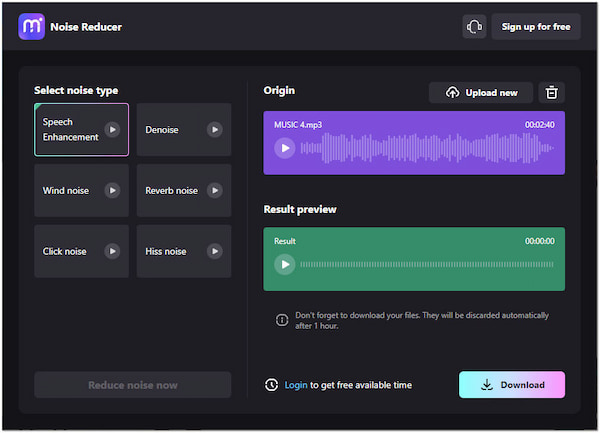The width and height of the screenshot is (600, 433).
Task: Download the processed result file
Action: click(x=512, y=385)
